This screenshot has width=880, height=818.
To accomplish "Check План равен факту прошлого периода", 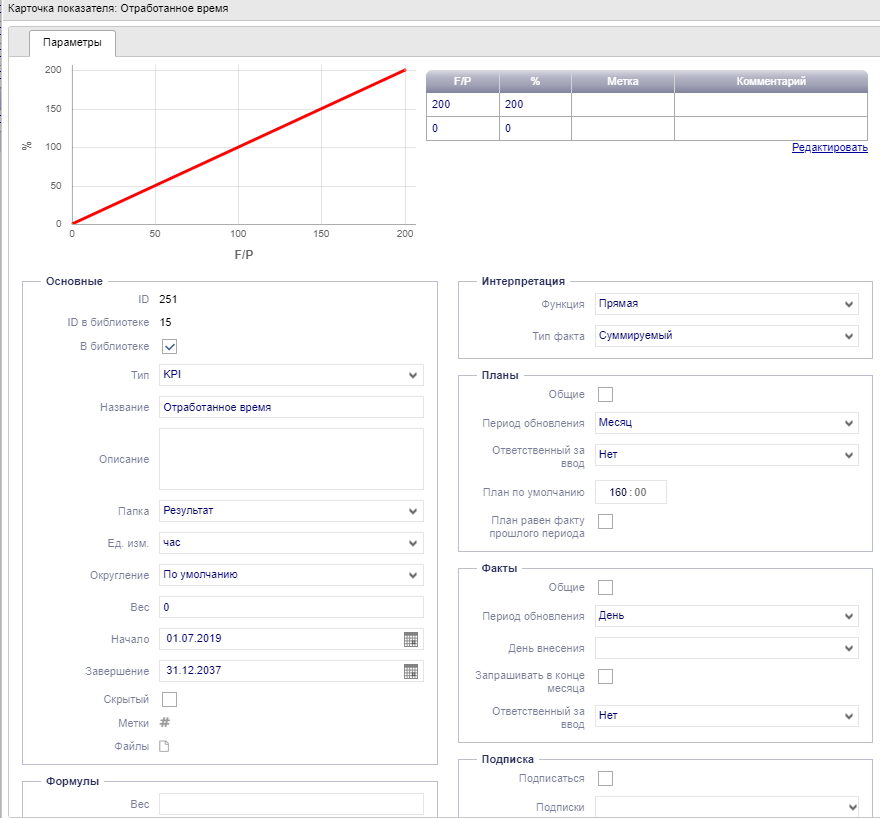I will point(605,521).
